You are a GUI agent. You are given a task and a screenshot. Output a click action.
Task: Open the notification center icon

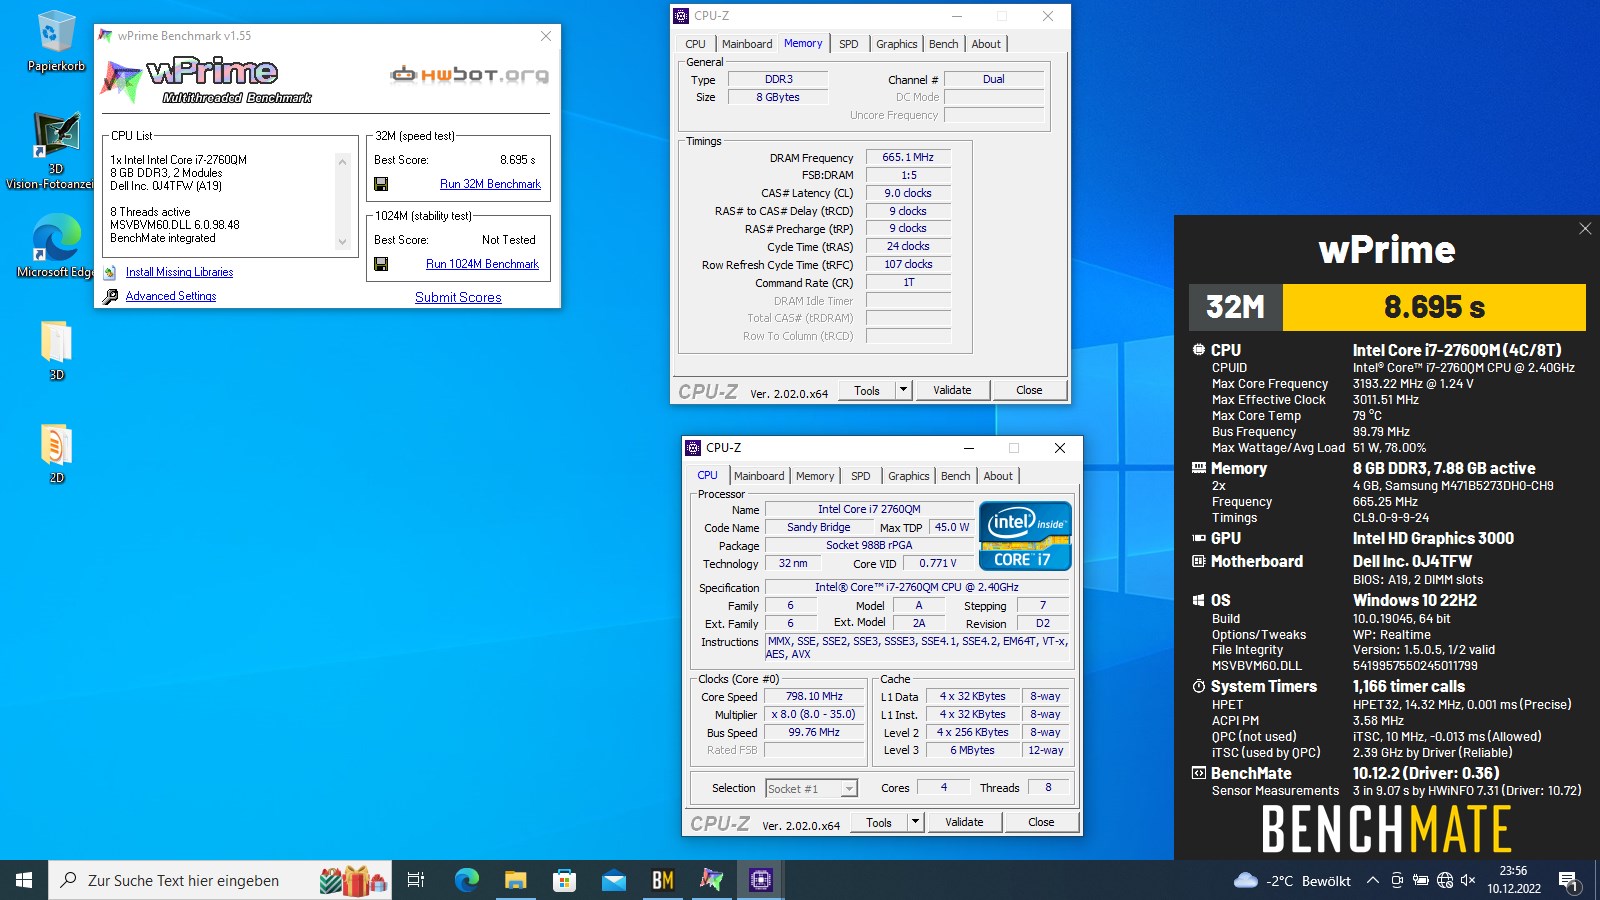(x=1568, y=880)
